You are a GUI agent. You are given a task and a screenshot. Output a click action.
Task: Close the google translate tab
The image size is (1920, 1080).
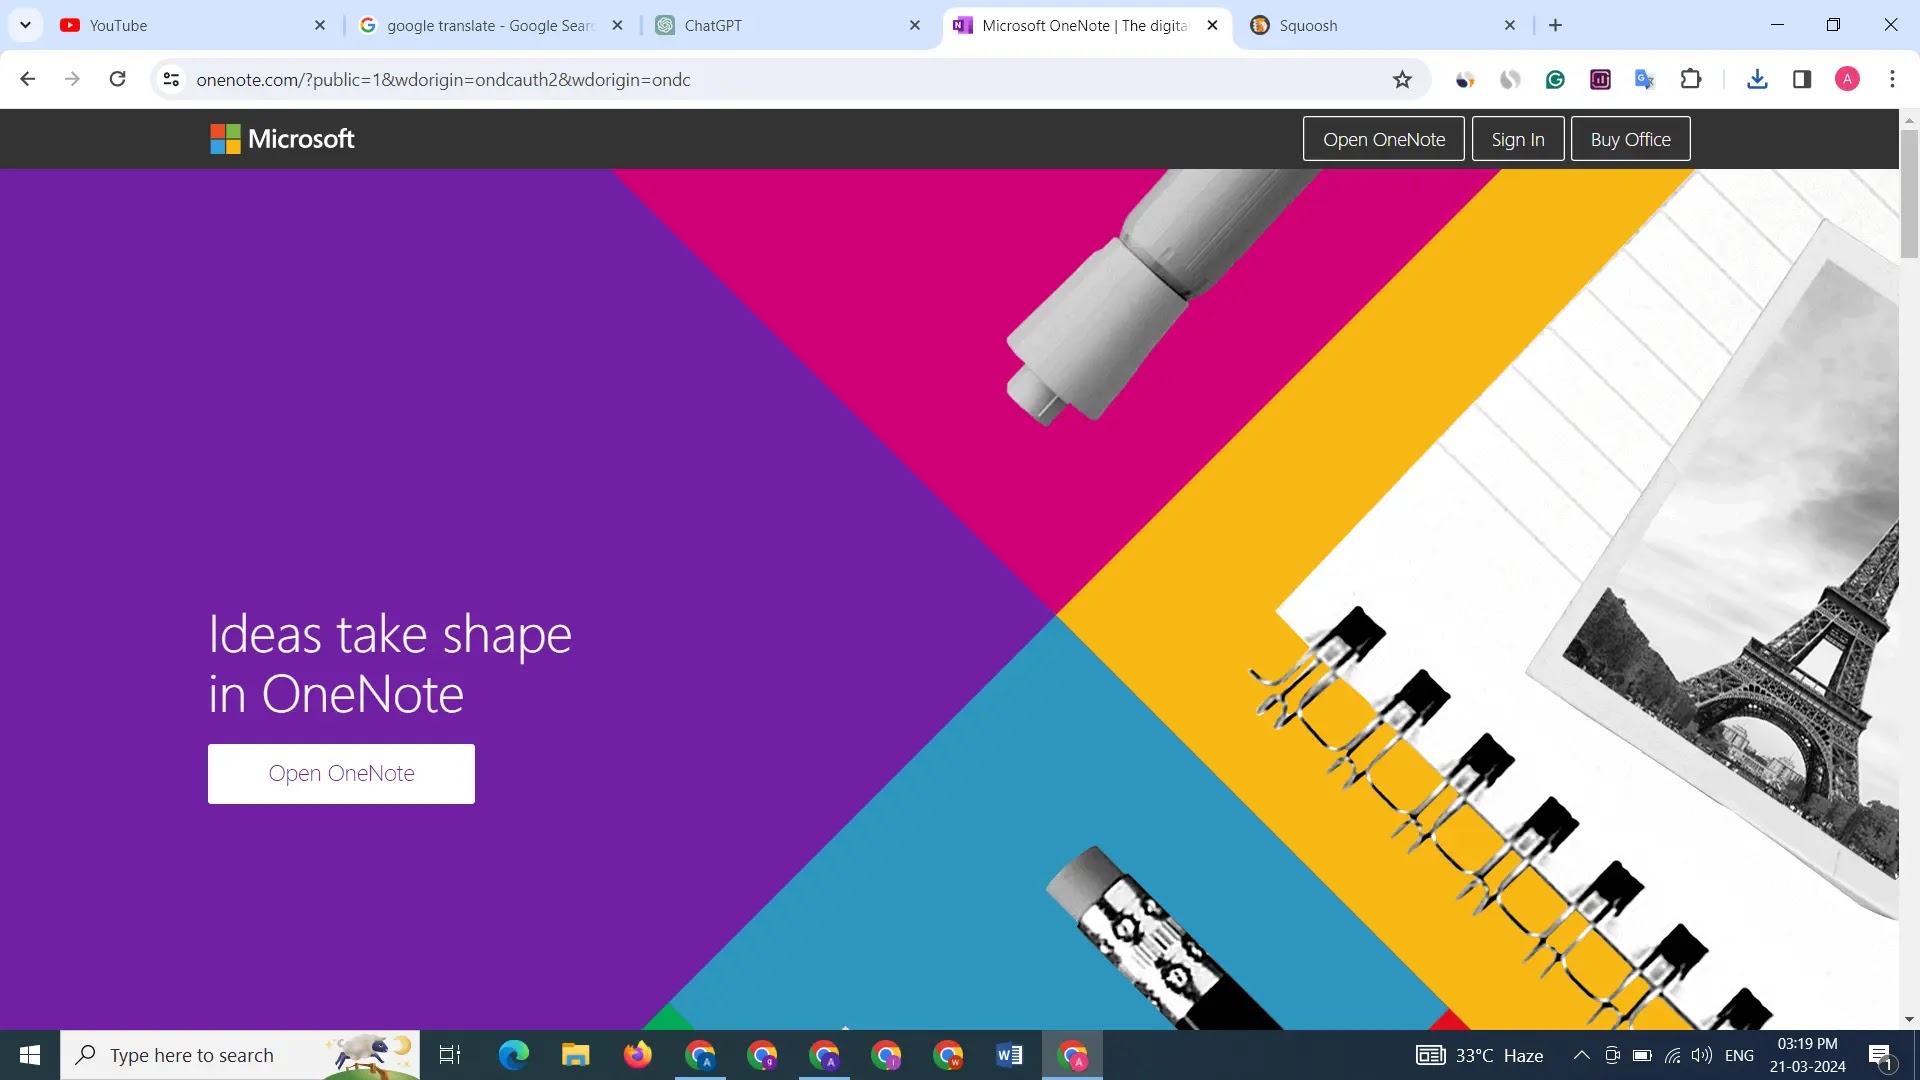tap(617, 25)
